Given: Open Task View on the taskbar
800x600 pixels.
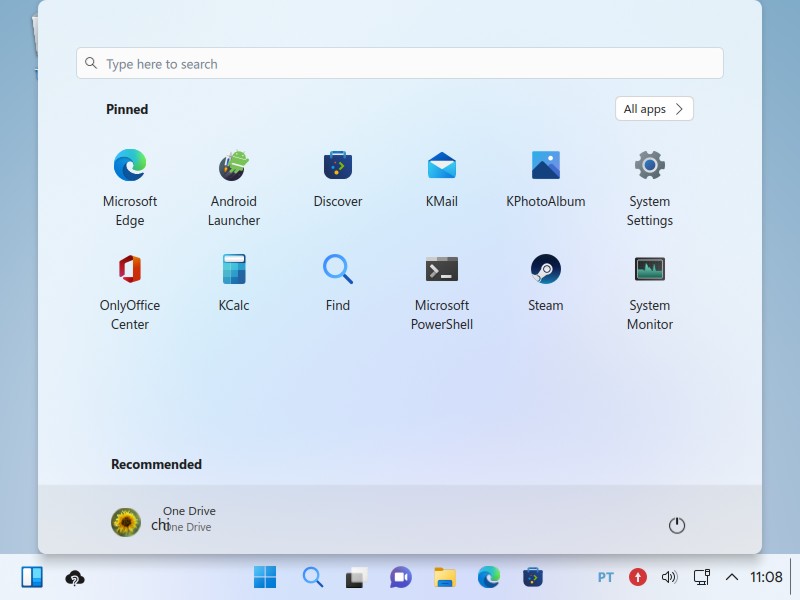Looking at the screenshot, I should tap(357, 578).
